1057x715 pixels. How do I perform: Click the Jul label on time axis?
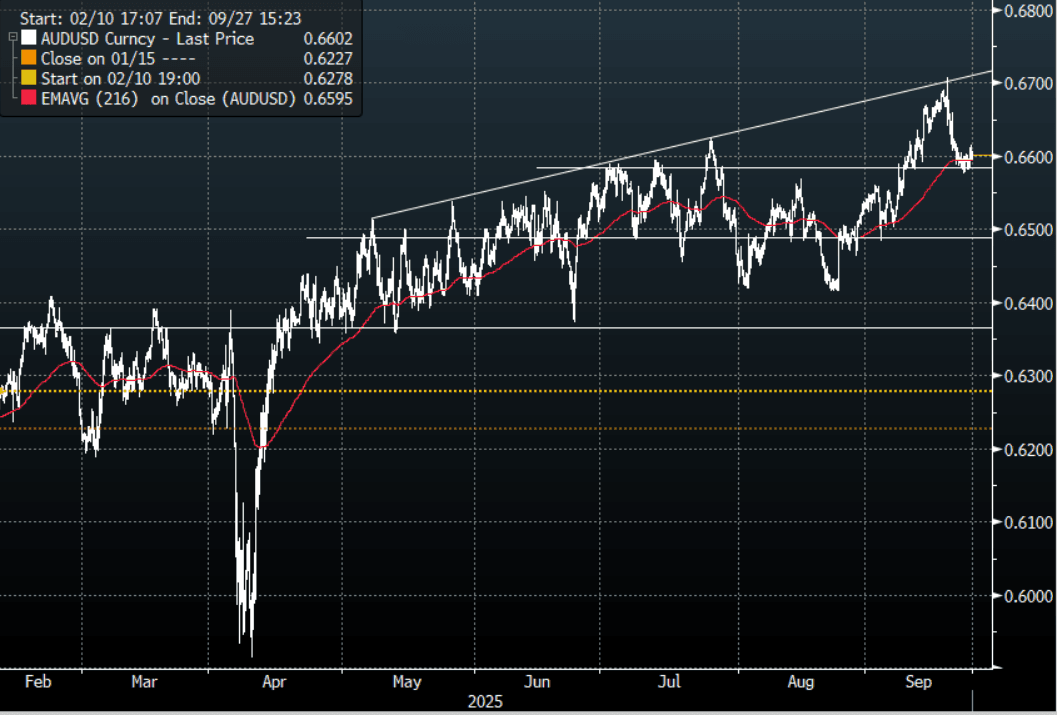click(x=669, y=682)
